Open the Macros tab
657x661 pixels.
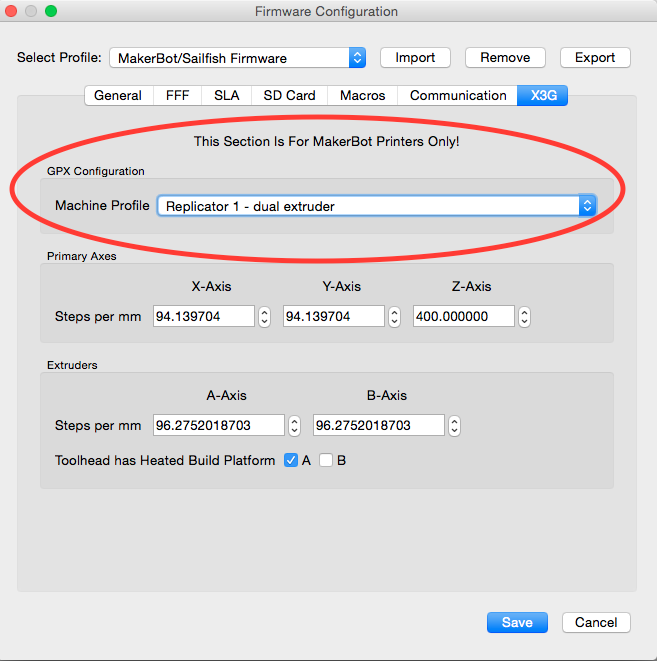362,95
